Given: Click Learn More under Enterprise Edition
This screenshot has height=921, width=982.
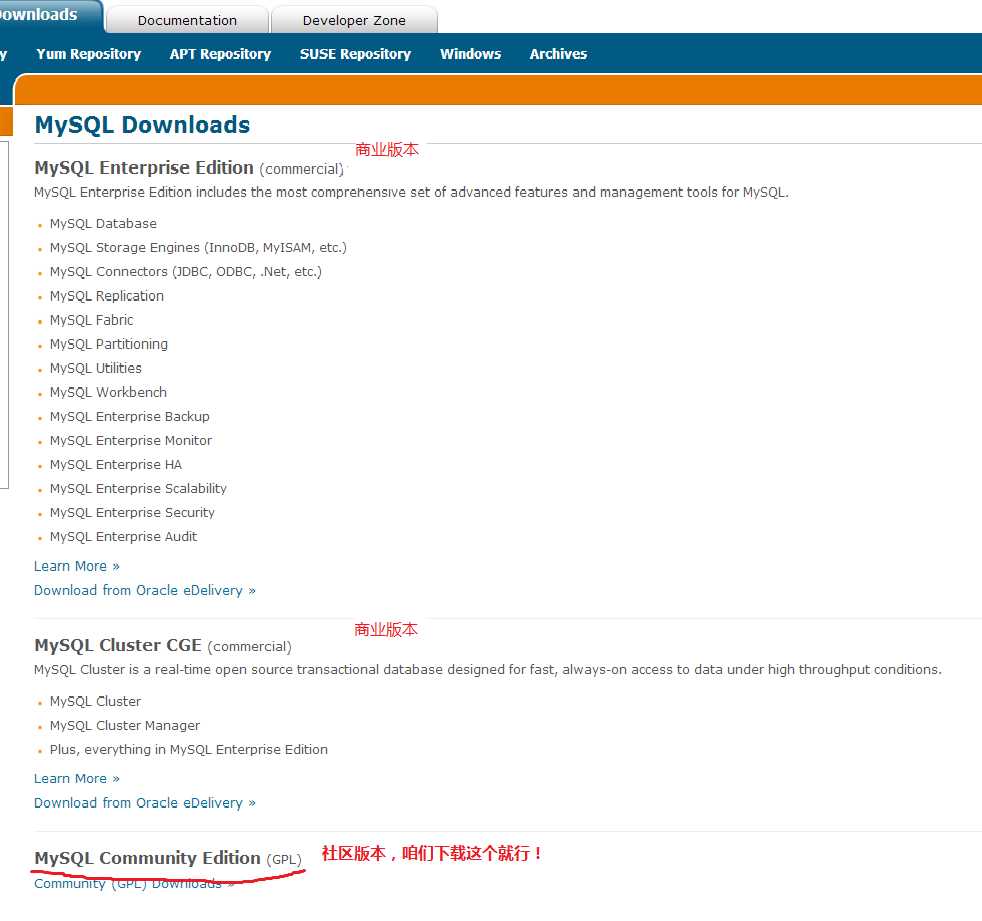Looking at the screenshot, I should (76, 566).
